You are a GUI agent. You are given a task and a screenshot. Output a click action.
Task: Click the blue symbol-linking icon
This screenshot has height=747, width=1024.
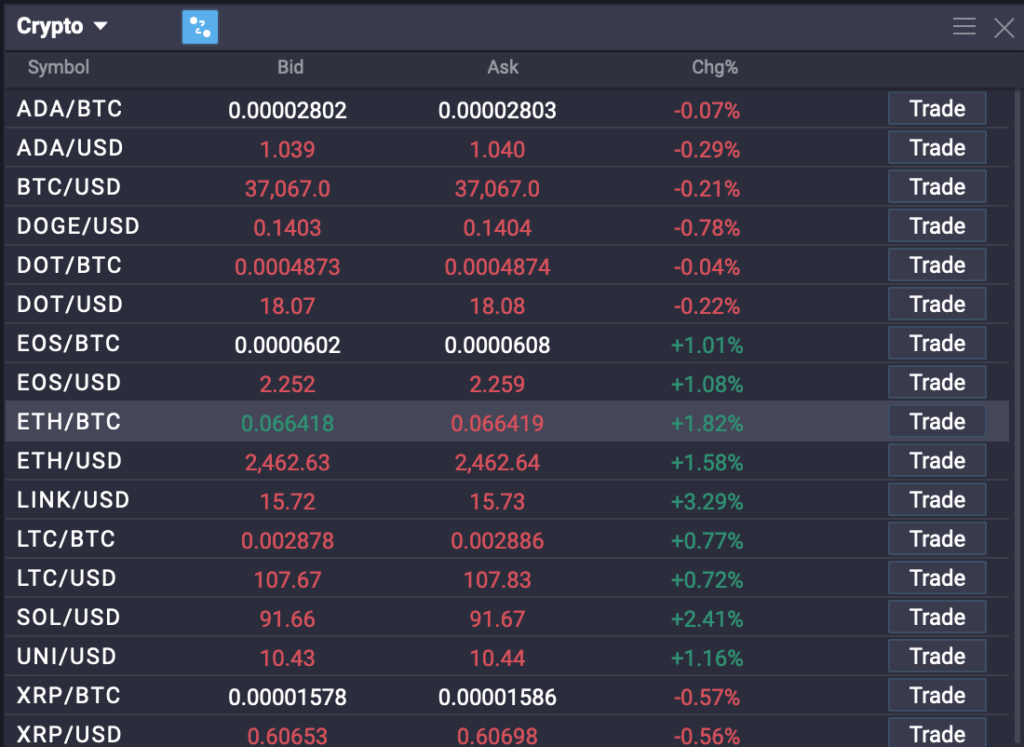tap(199, 26)
